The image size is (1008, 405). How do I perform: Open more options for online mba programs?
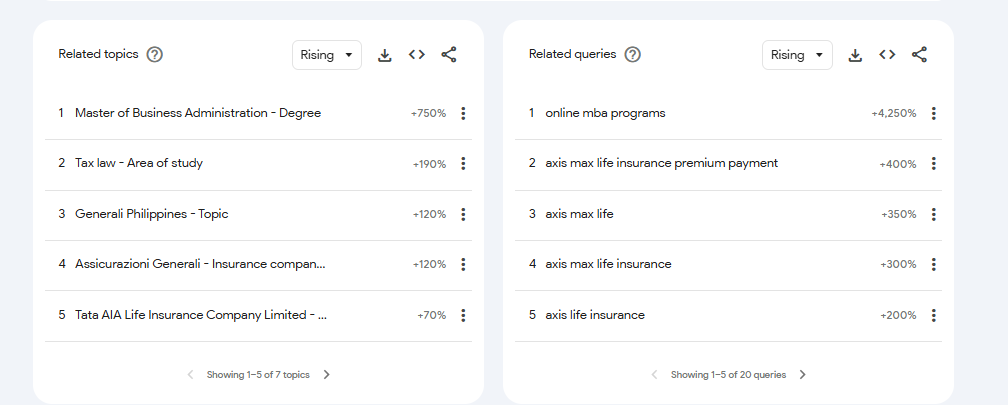(x=933, y=114)
